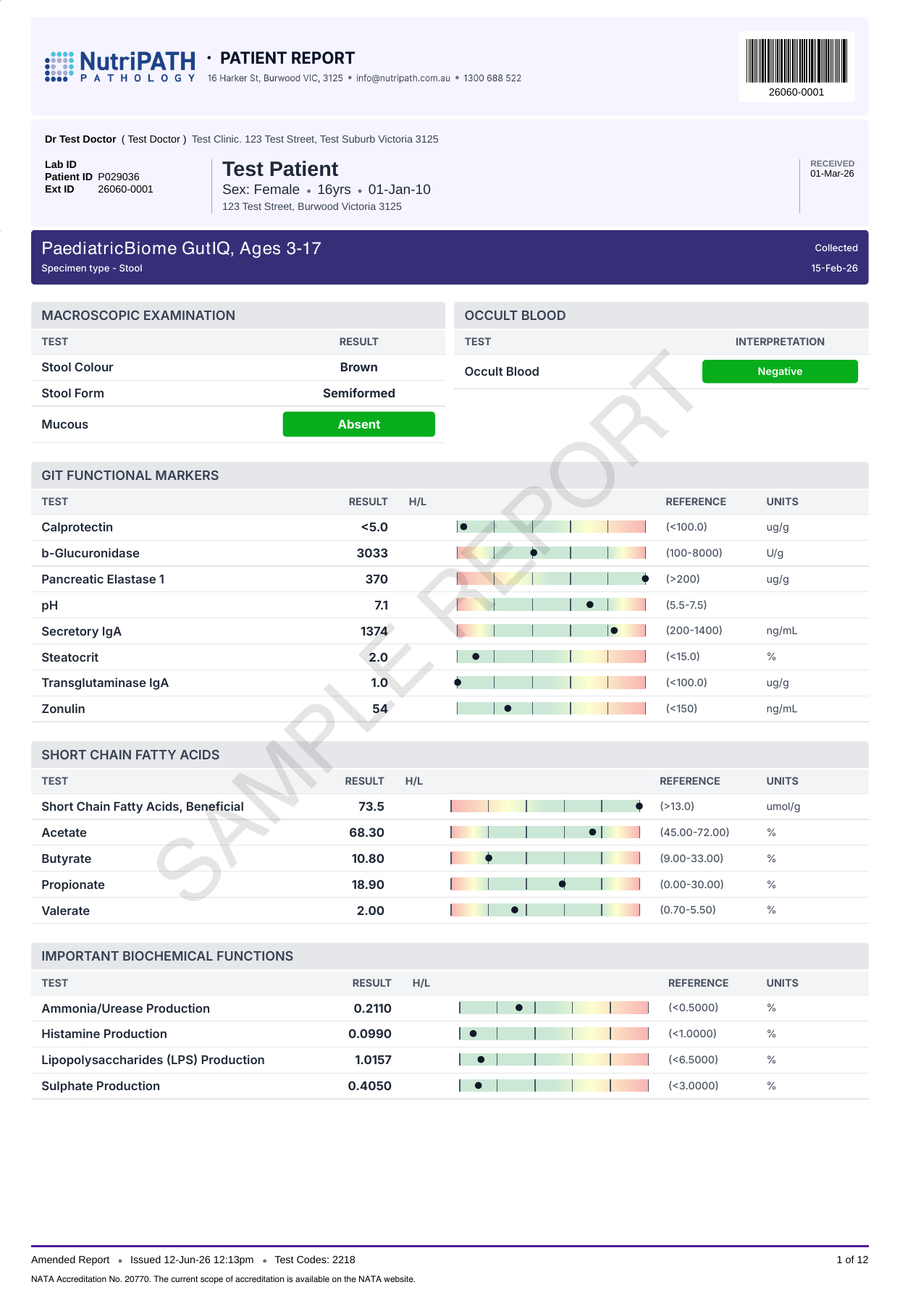Click the Zonulin range indicator bar
900x1303 pixels.
(551, 709)
